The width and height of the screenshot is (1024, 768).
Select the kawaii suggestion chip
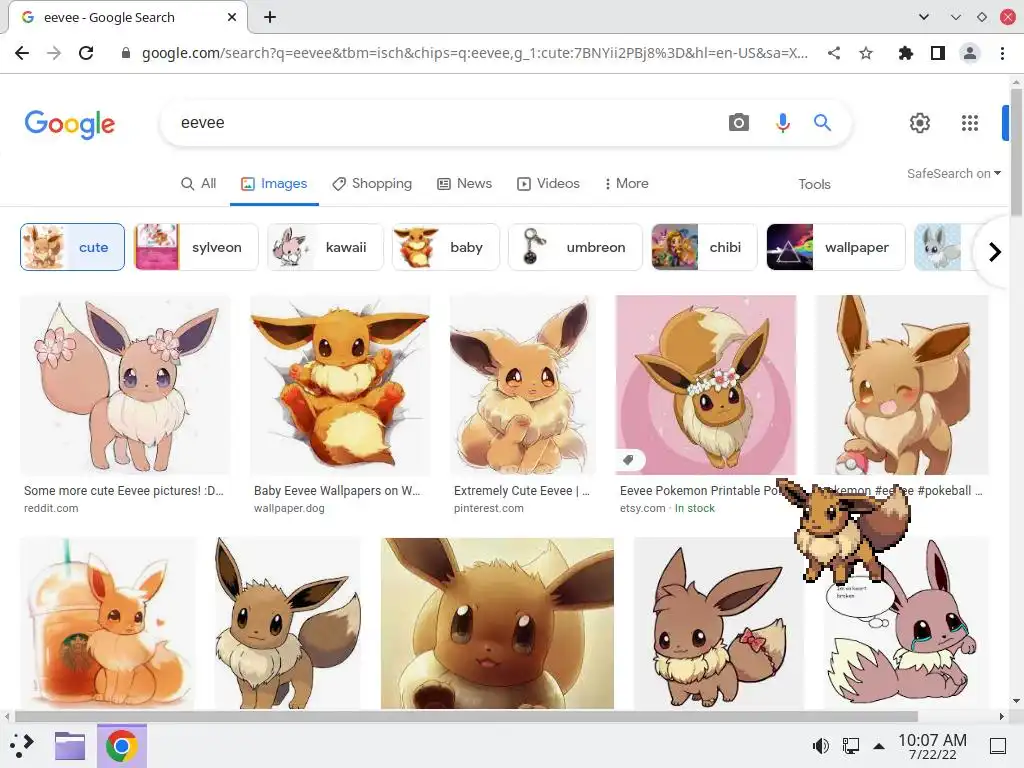click(x=325, y=247)
